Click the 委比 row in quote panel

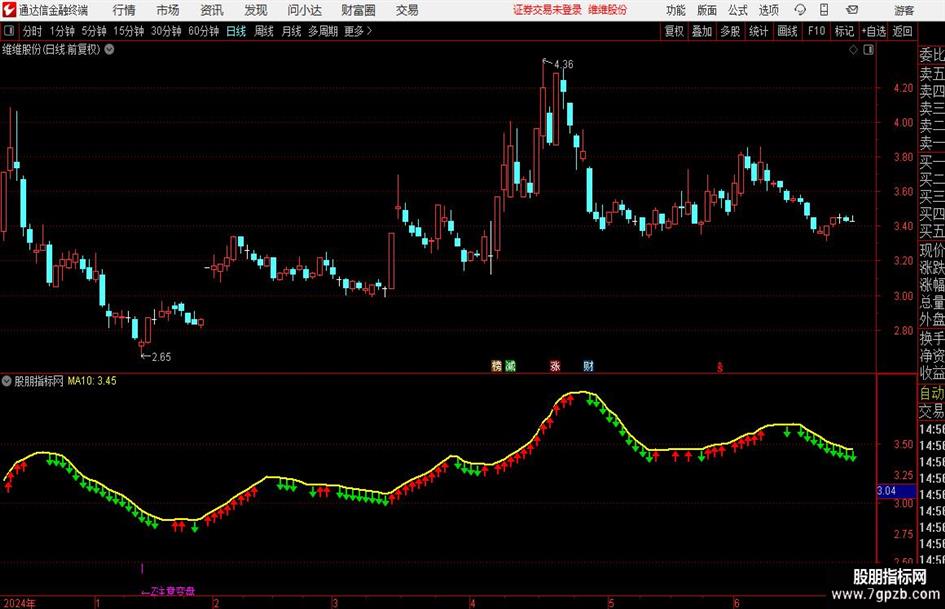click(x=932, y=55)
